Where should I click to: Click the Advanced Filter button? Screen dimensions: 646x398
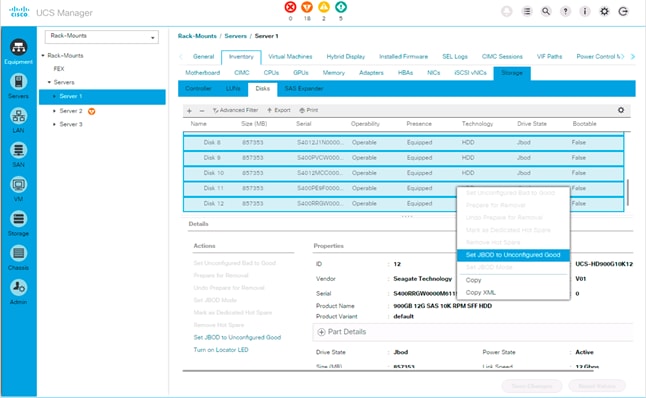pos(236,110)
